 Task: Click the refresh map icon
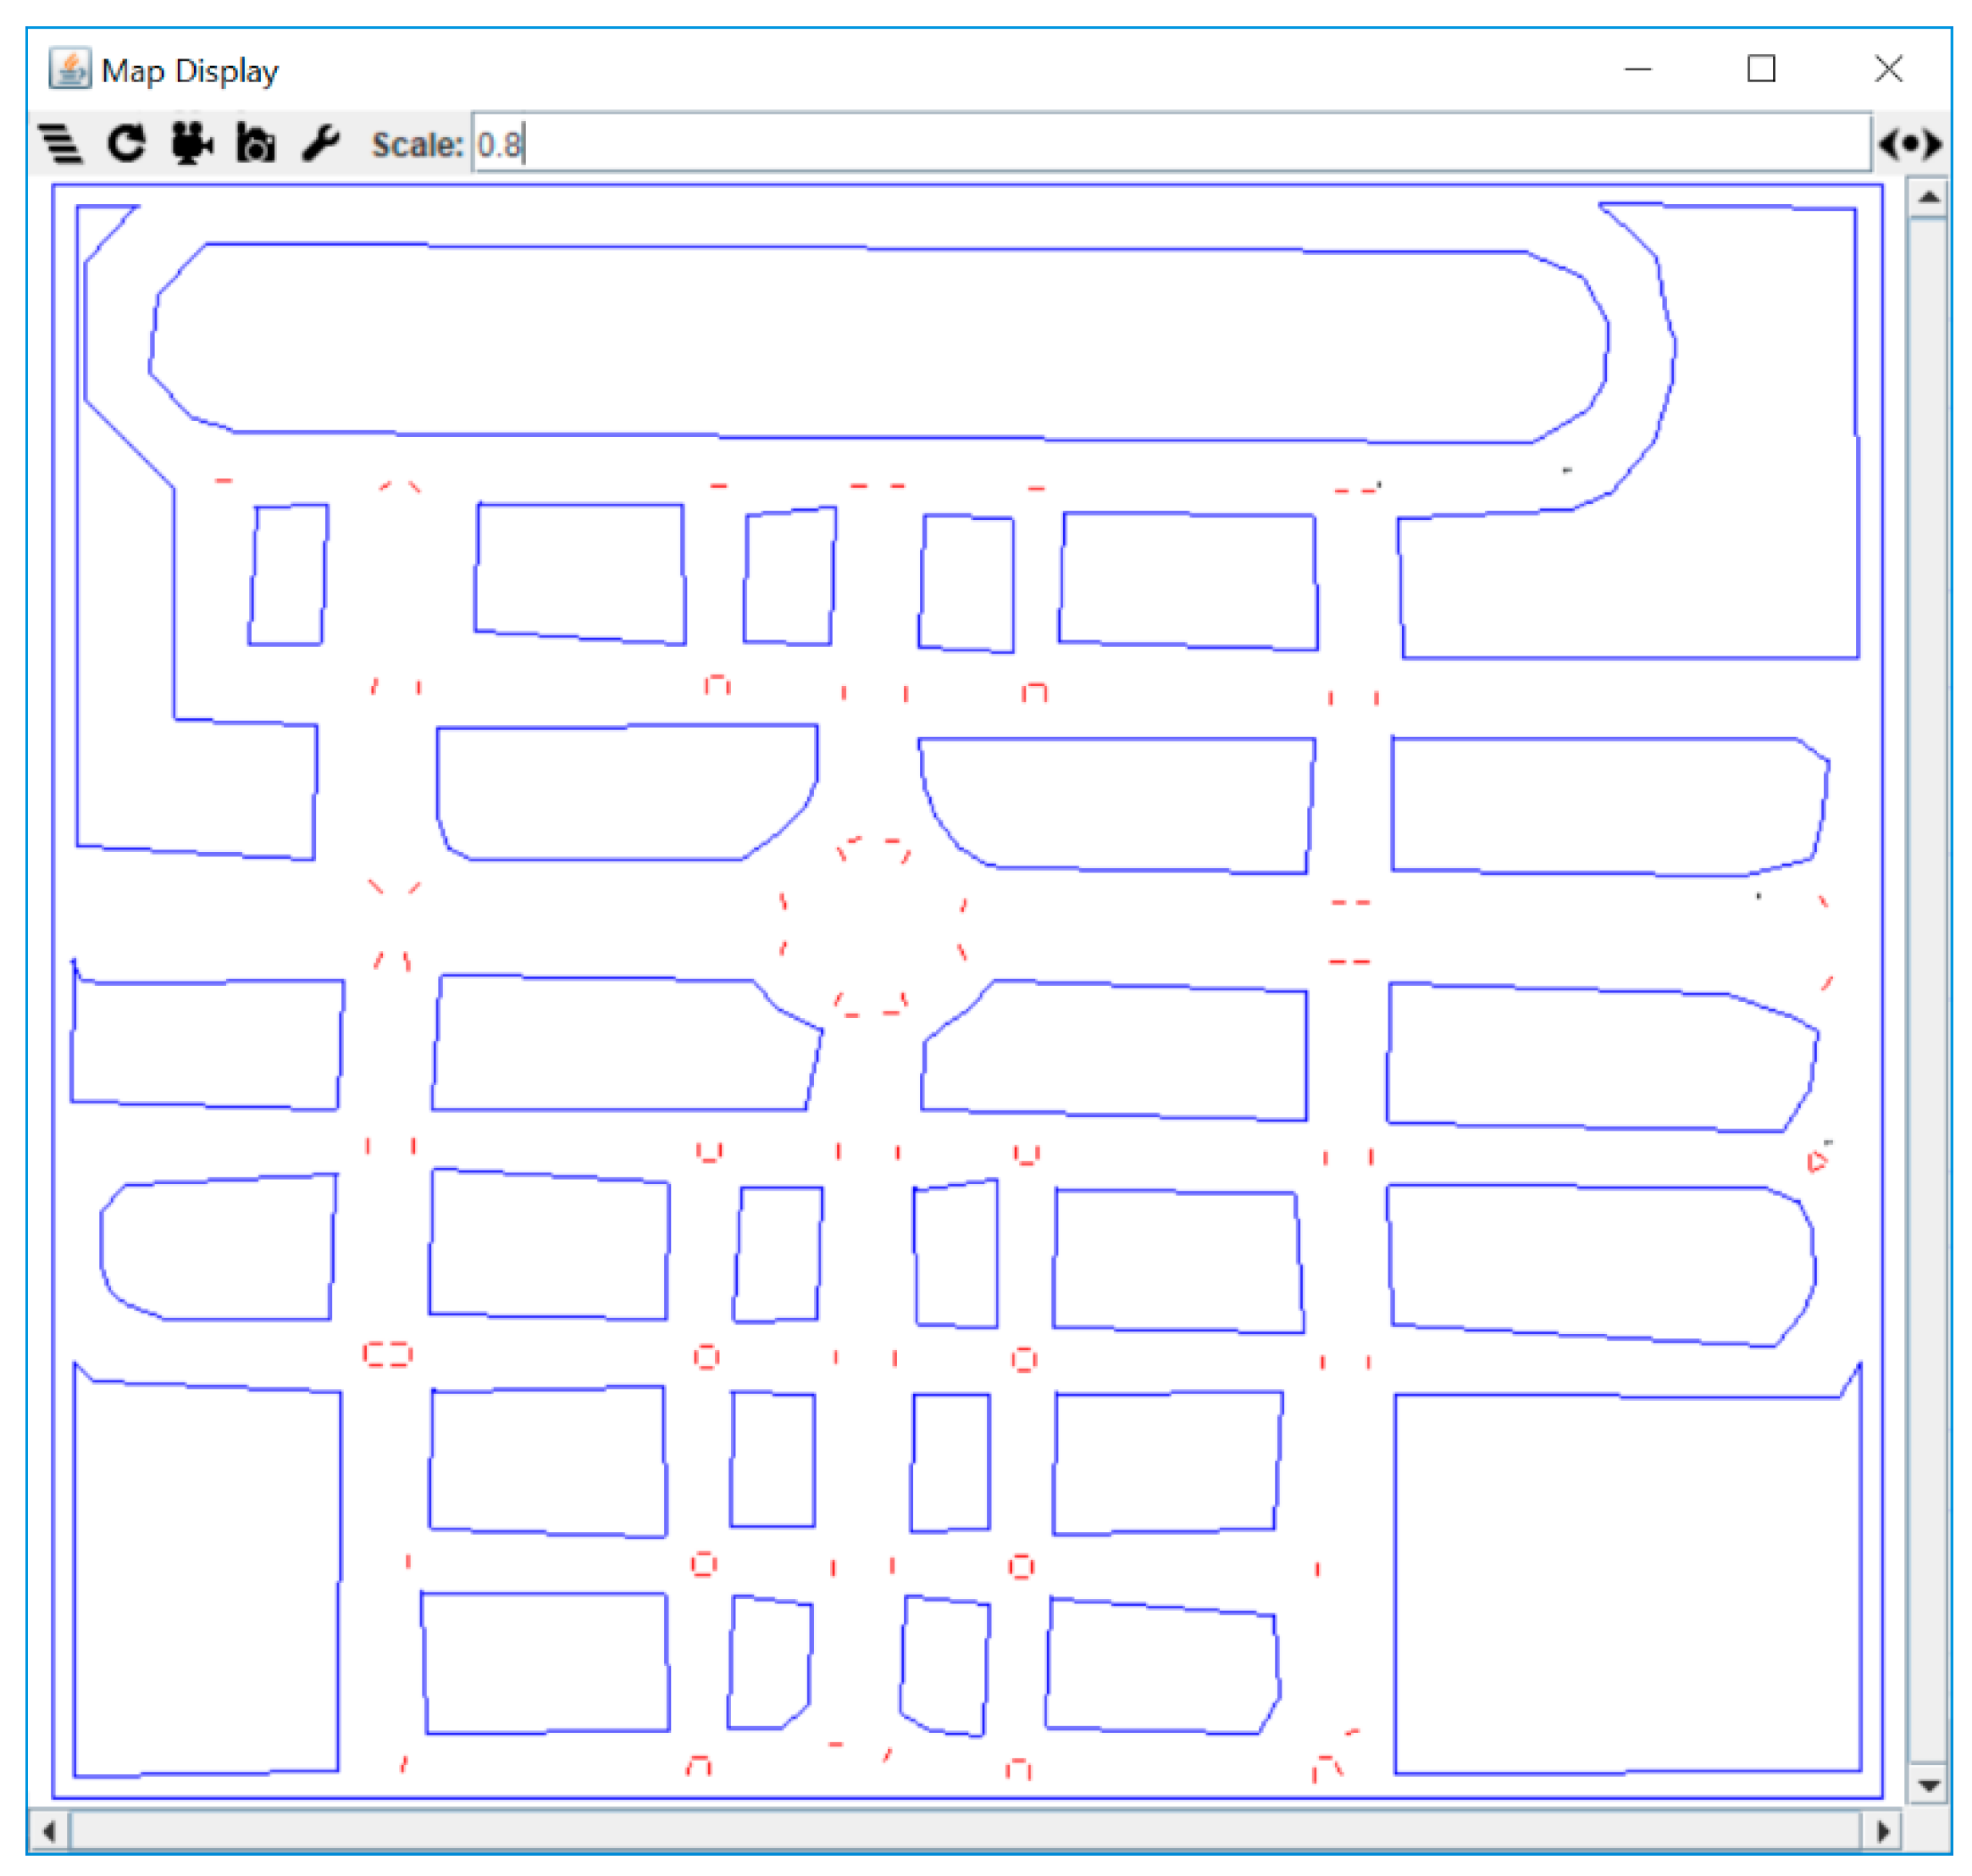(127, 144)
